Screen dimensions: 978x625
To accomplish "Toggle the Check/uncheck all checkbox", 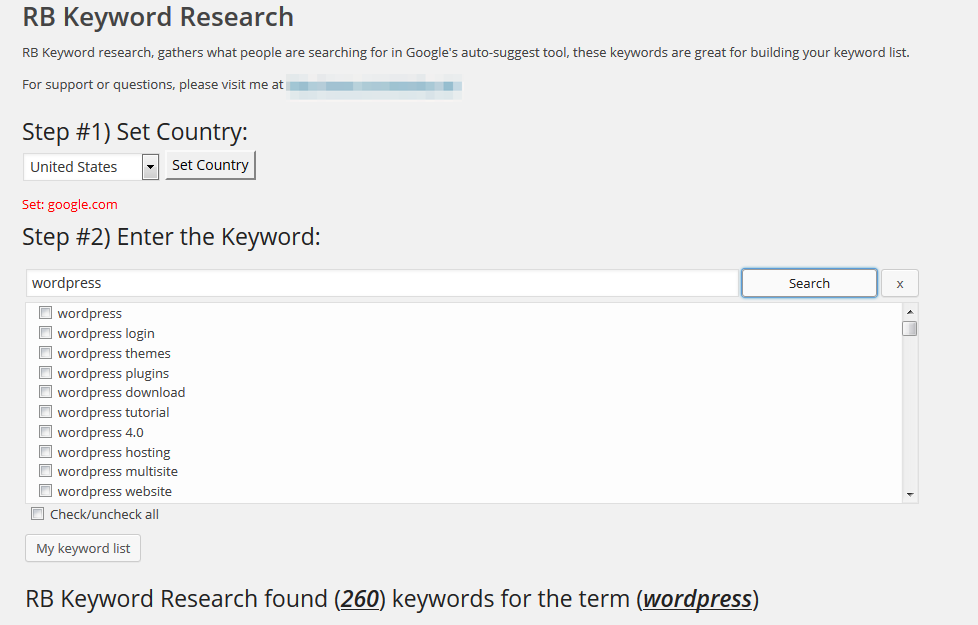I will [x=37, y=514].
